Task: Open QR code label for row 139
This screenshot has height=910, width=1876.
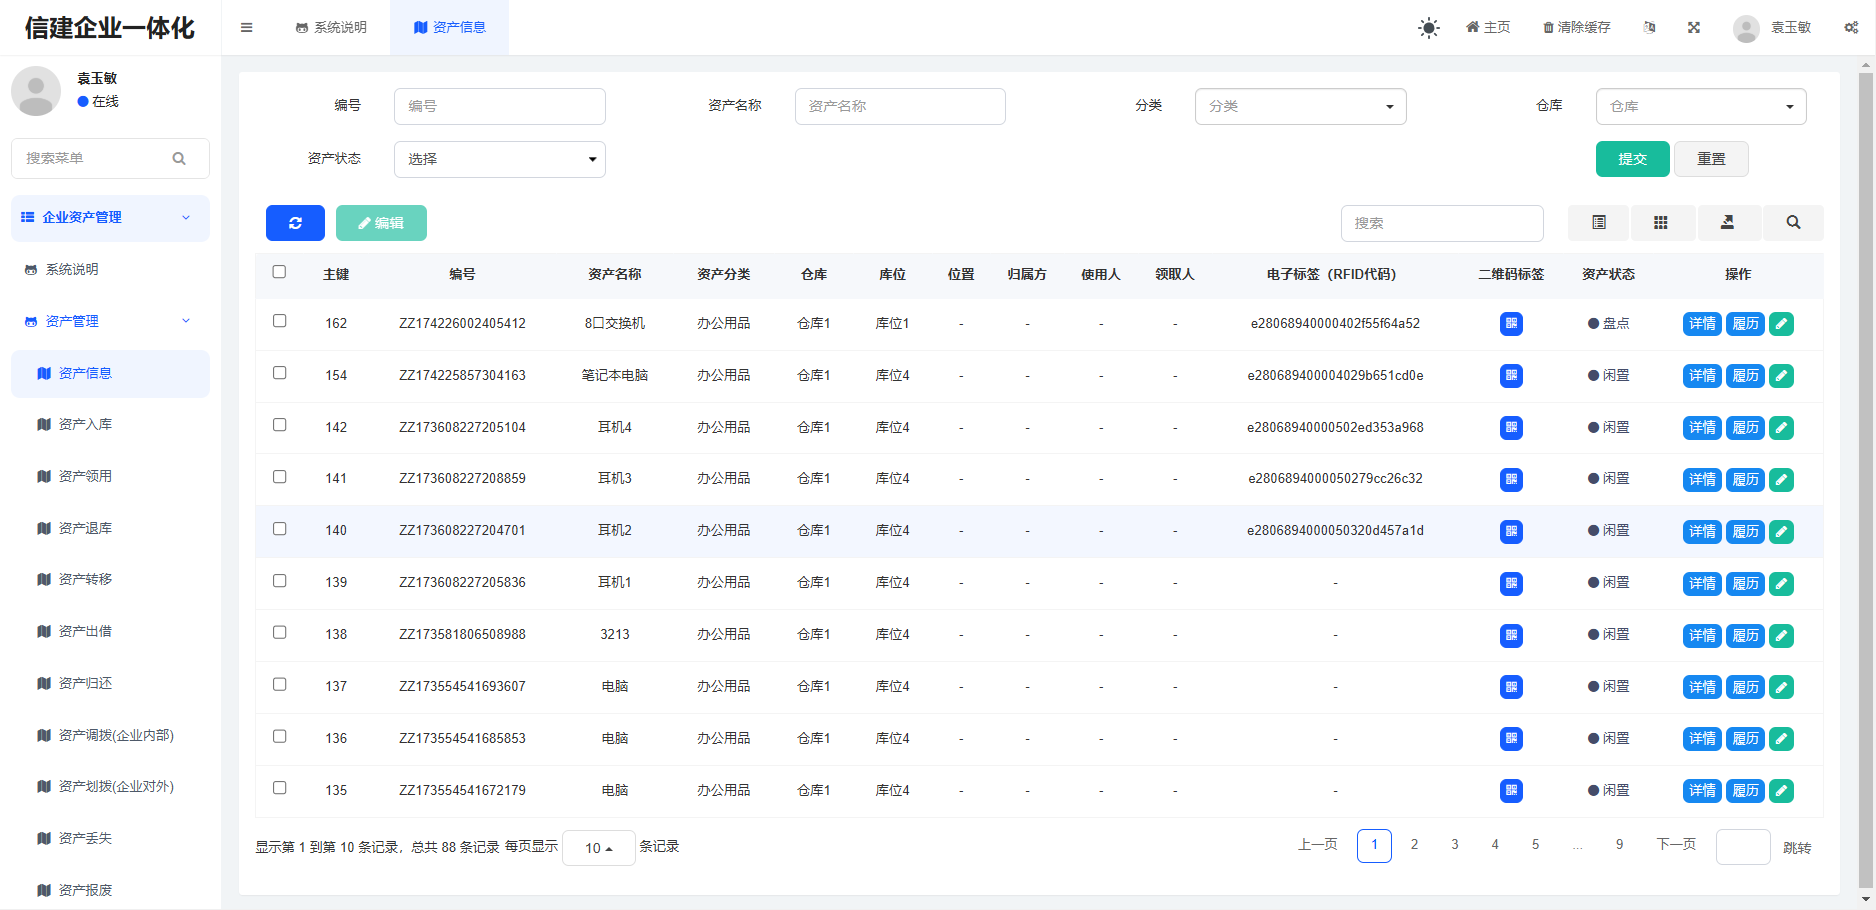Action: (x=1511, y=583)
